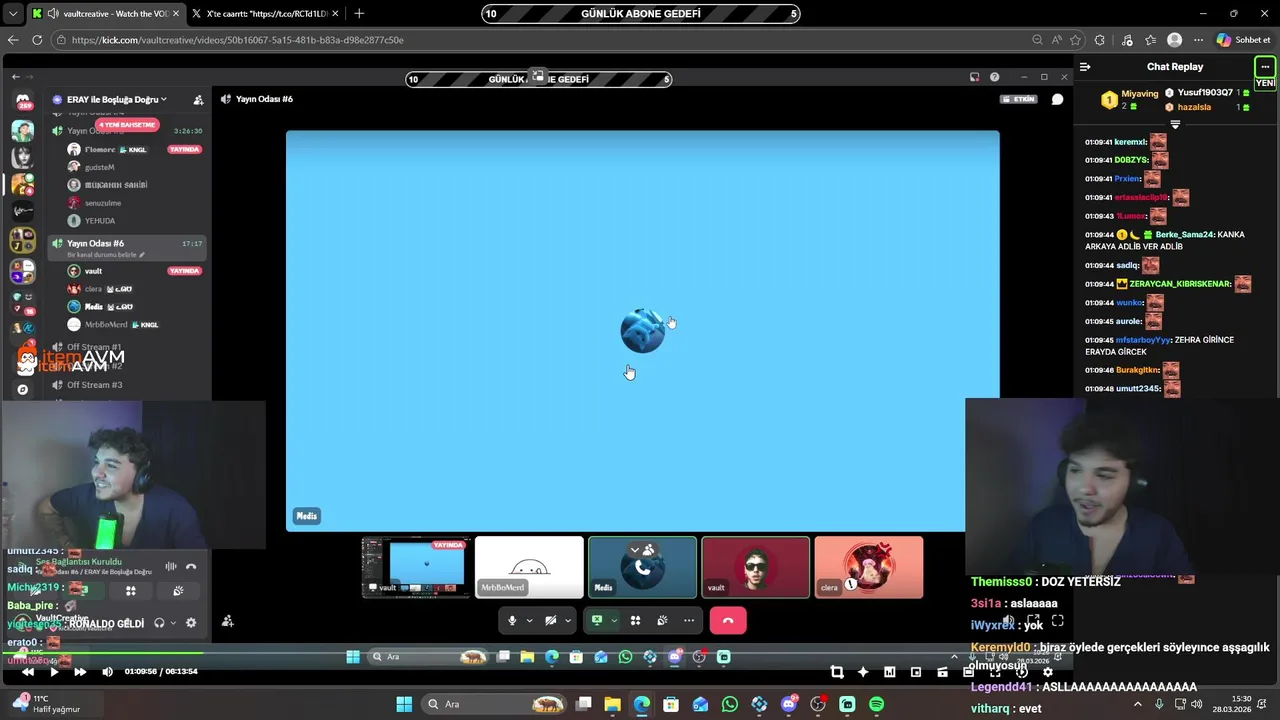The width and height of the screenshot is (1280, 720).
Task: Click user Flomore in voice channel list
Action: (x=100, y=149)
